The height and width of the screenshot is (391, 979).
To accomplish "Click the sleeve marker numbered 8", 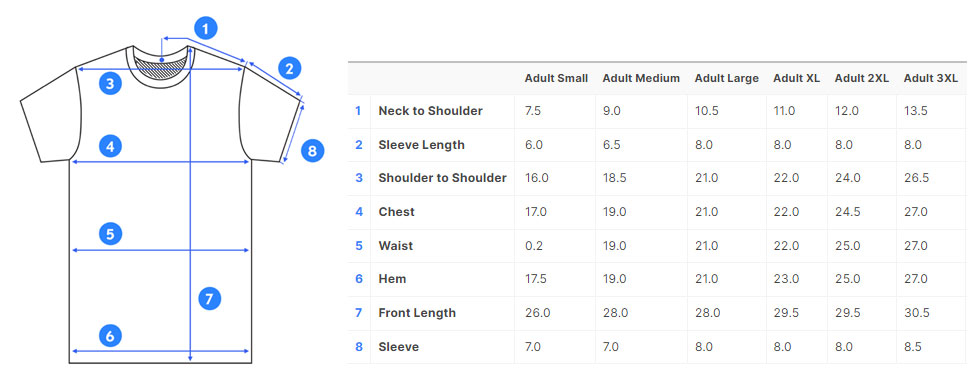I will (x=312, y=151).
